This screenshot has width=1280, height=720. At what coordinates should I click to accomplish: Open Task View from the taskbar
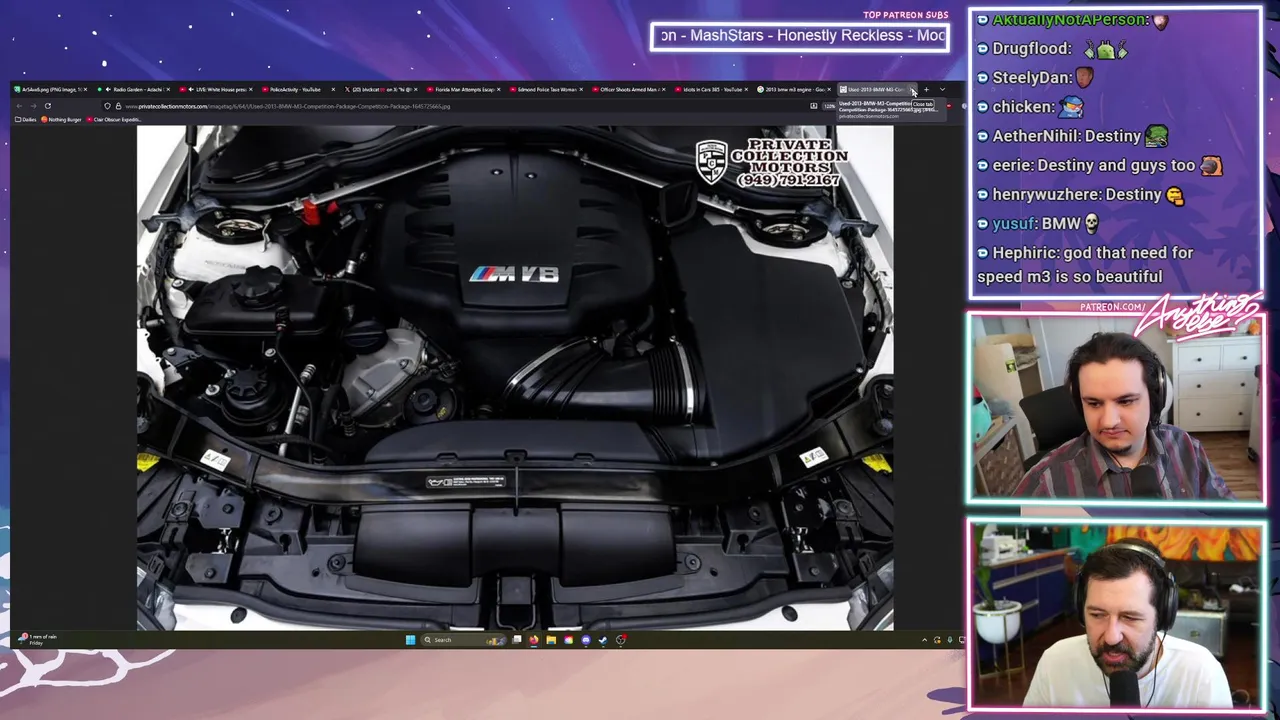point(517,640)
